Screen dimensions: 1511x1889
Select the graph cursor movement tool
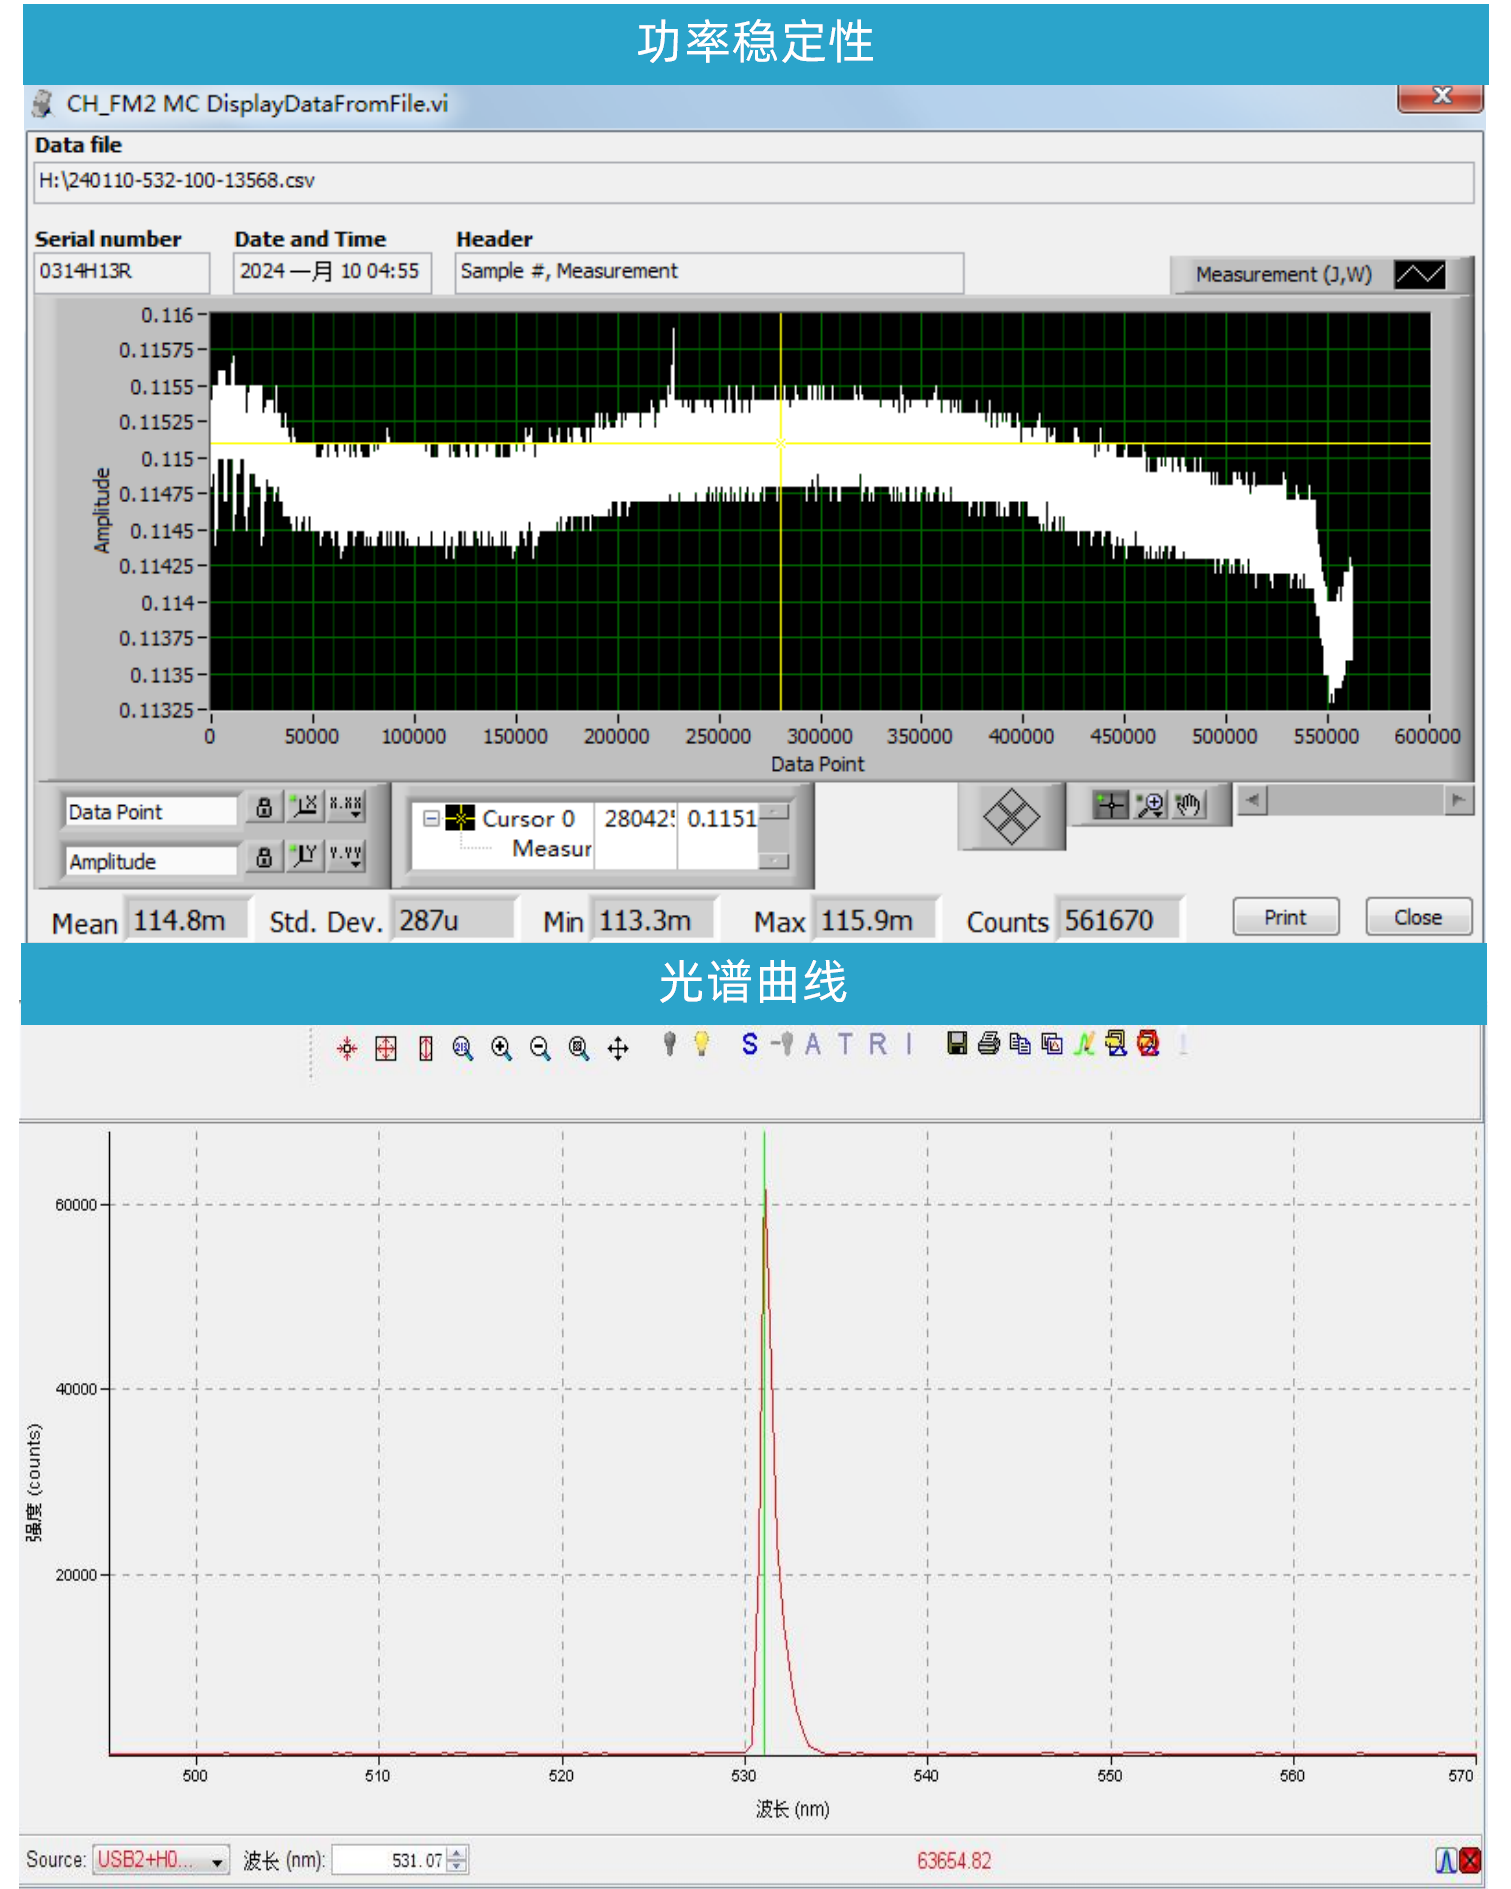click(x=1110, y=804)
